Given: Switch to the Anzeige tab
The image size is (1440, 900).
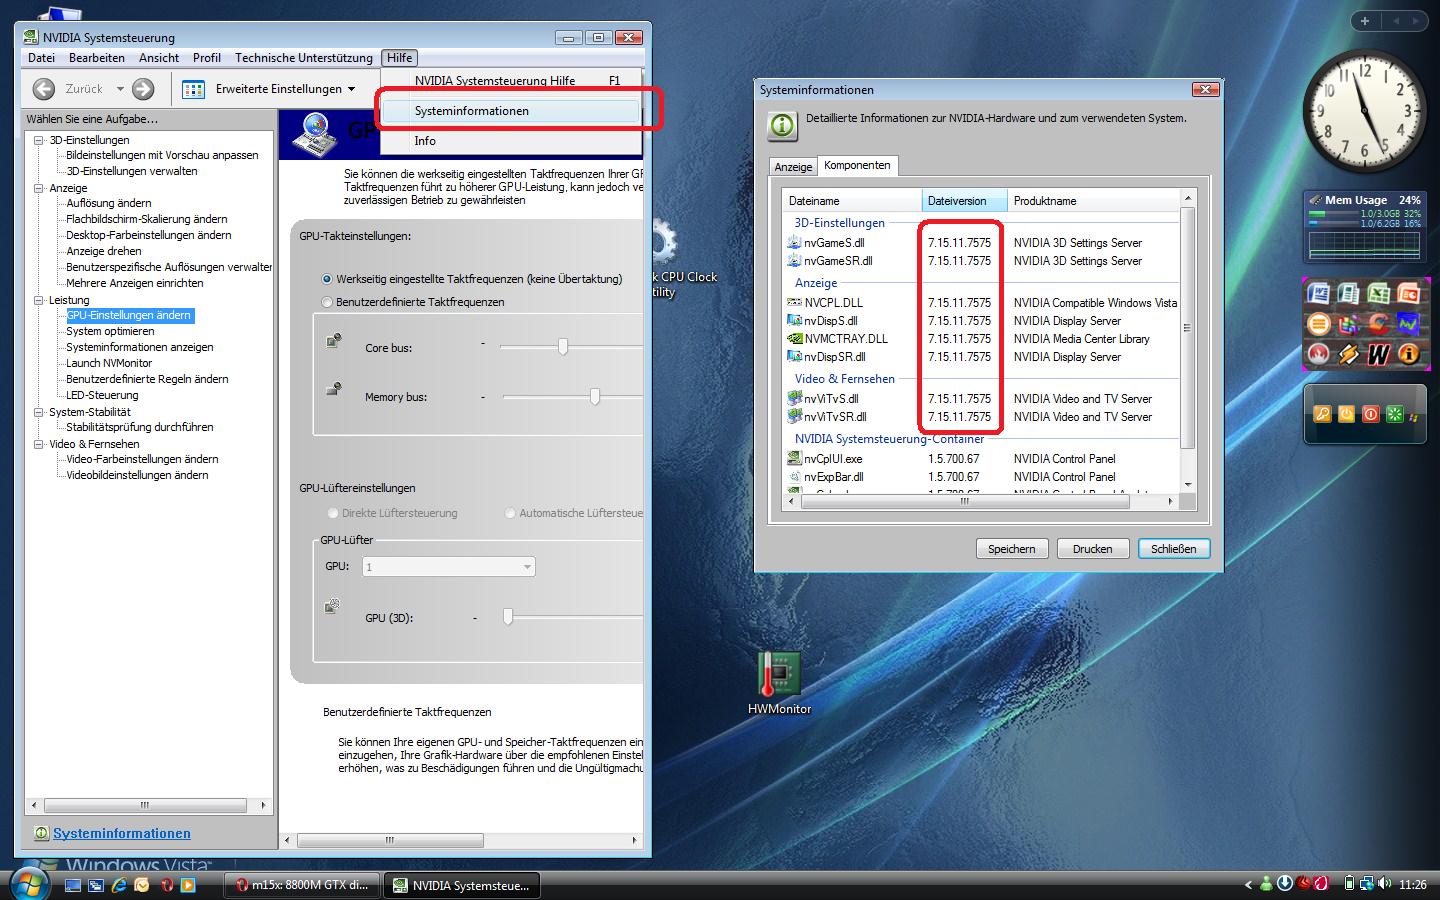Looking at the screenshot, I should coord(793,167).
